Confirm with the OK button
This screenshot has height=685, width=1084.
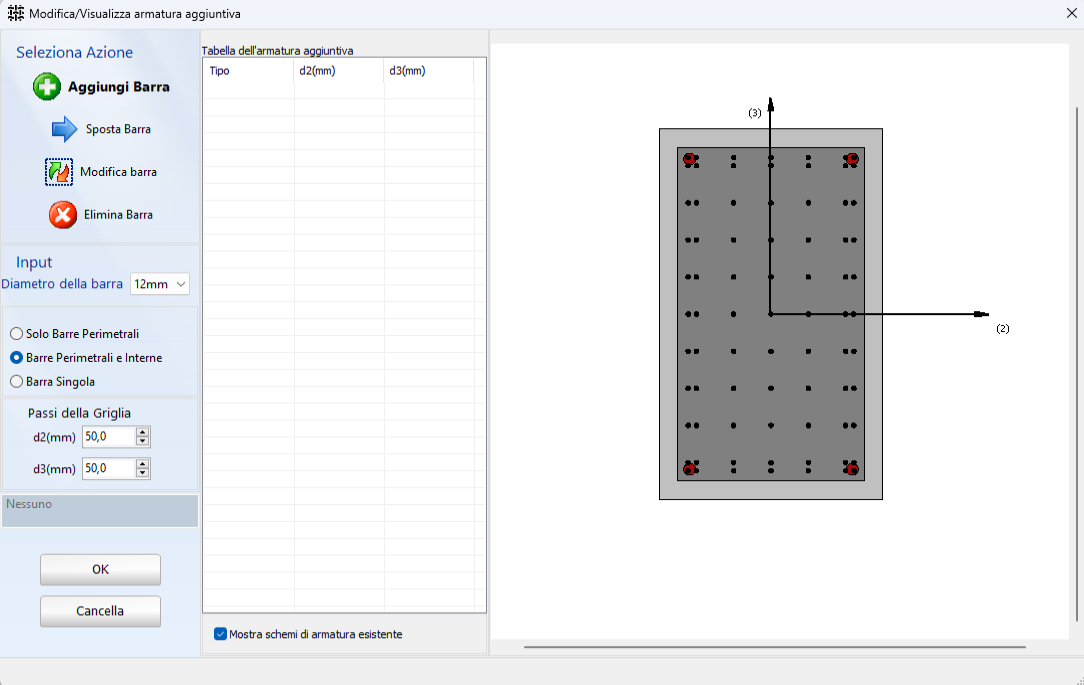point(100,570)
